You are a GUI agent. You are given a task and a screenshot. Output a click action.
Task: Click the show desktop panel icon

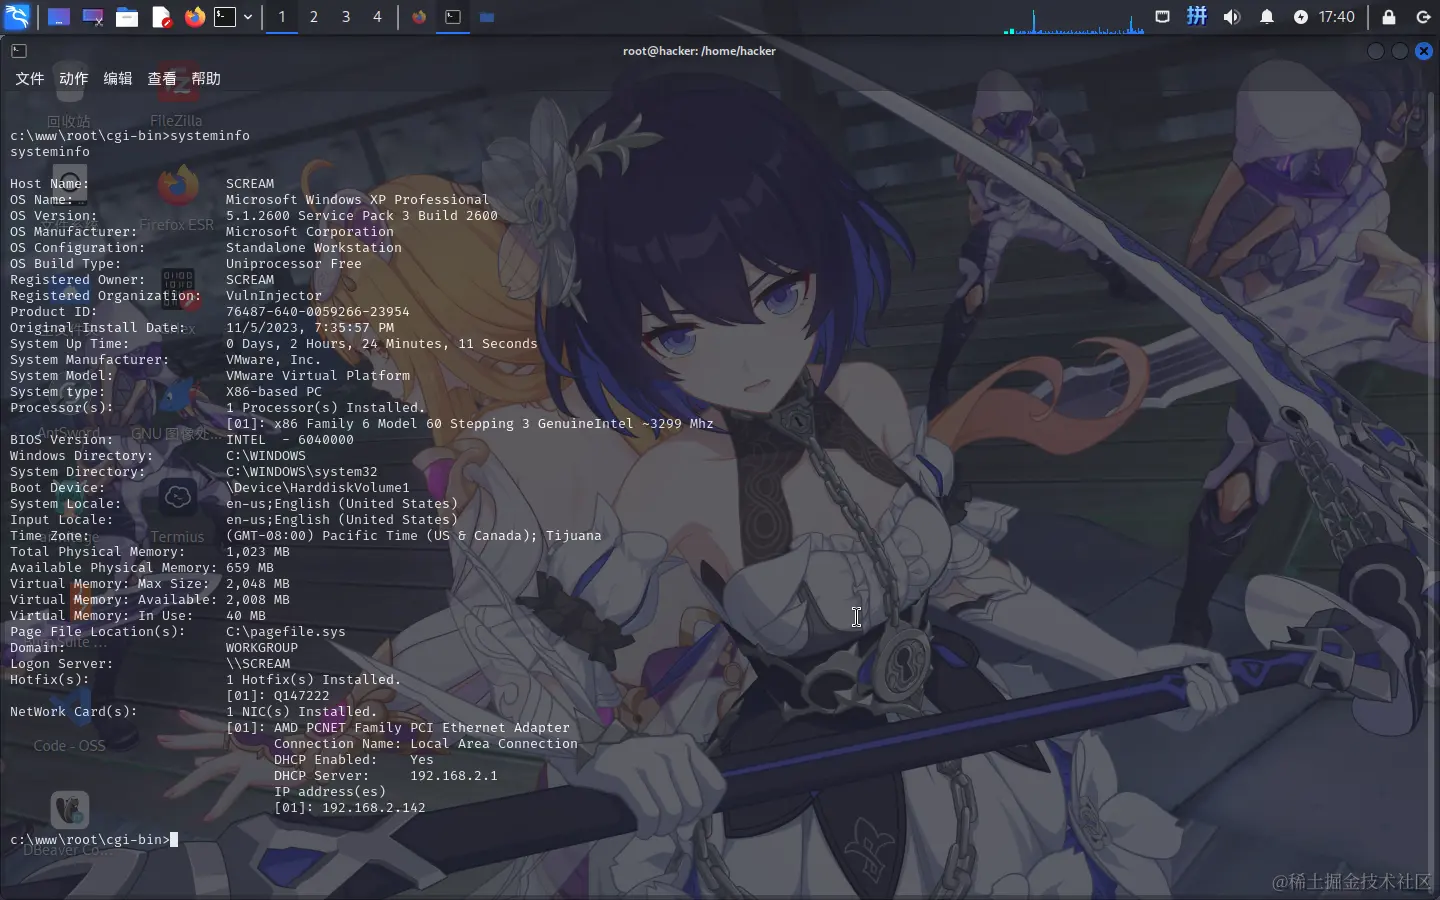tap(59, 17)
